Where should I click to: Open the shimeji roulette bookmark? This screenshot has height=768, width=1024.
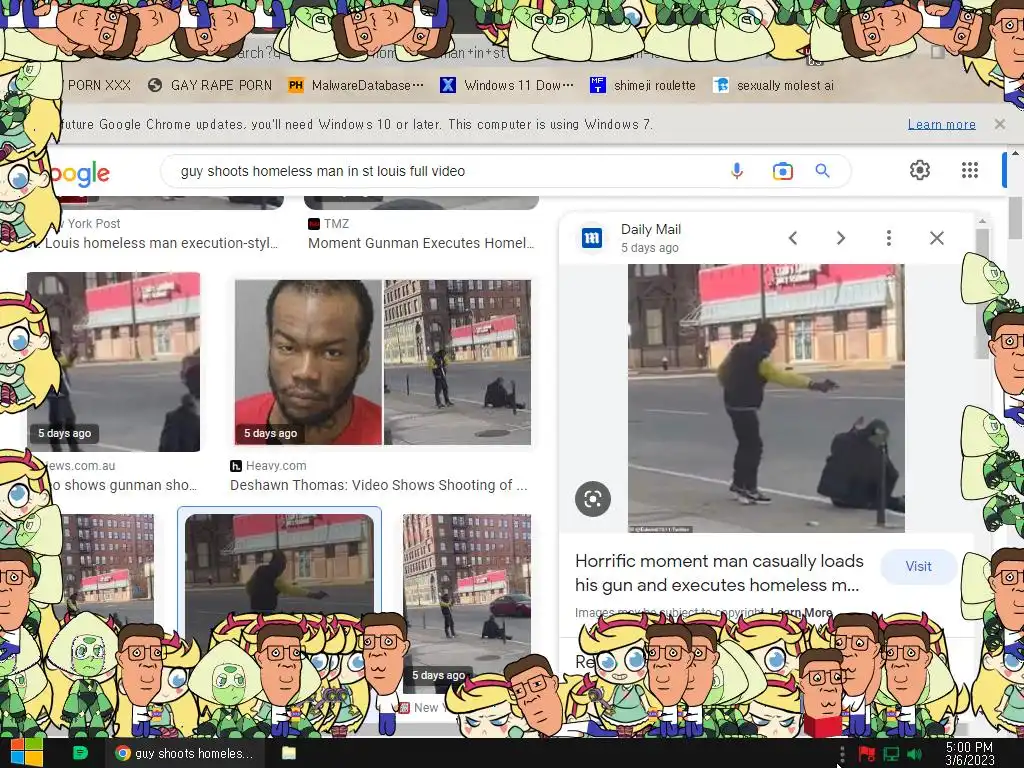643,85
